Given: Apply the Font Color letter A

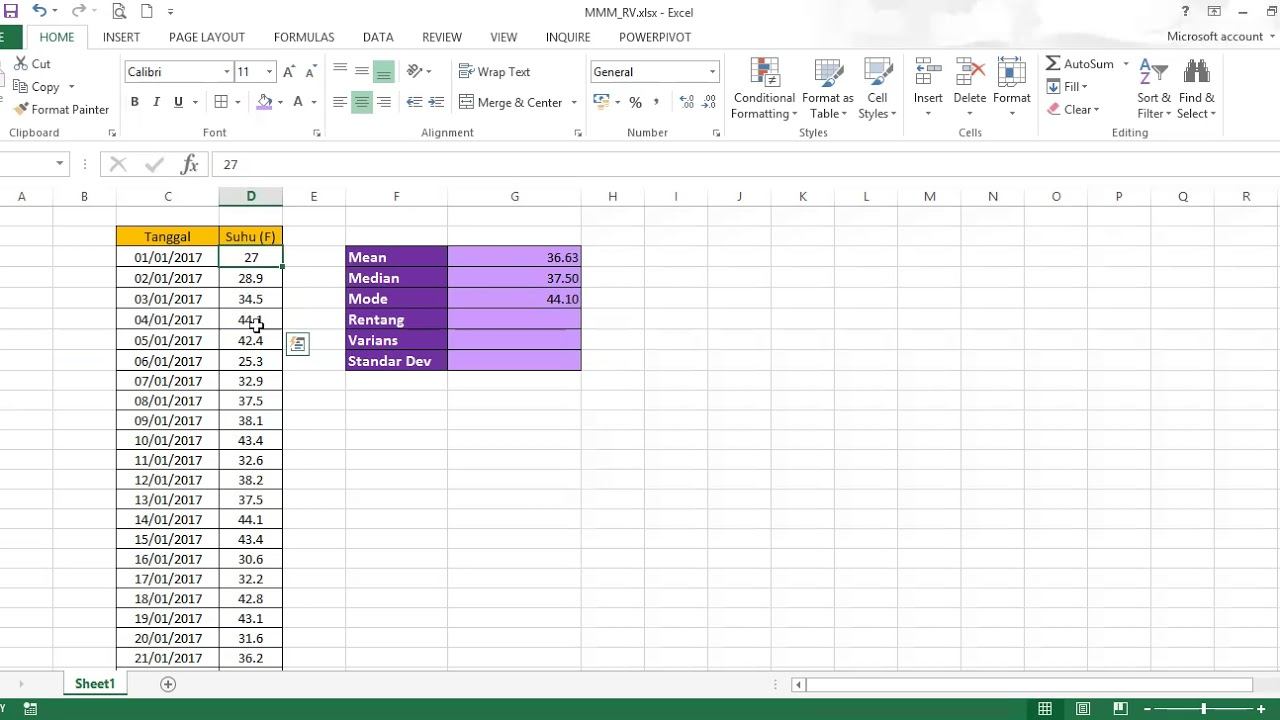Looking at the screenshot, I should 298,102.
